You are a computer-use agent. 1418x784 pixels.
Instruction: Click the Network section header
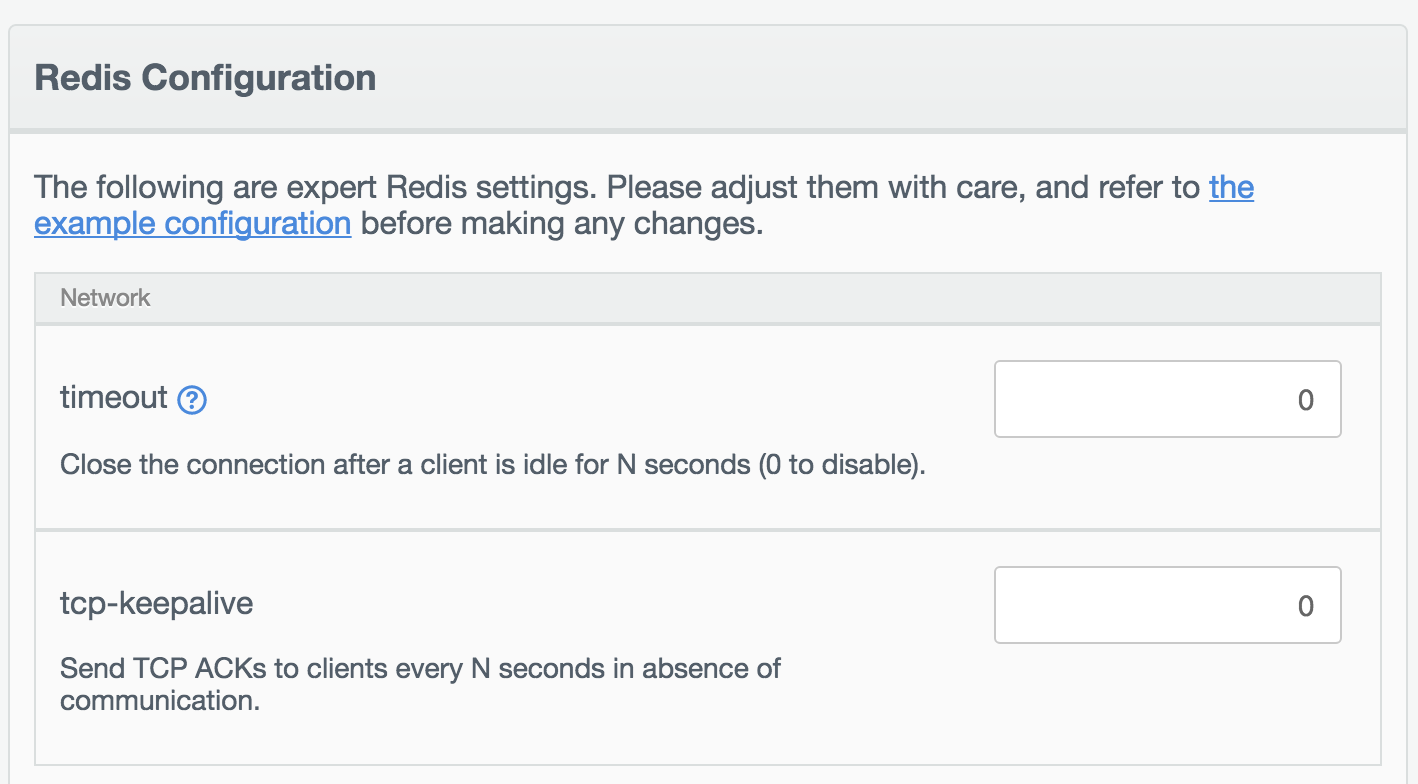point(105,297)
